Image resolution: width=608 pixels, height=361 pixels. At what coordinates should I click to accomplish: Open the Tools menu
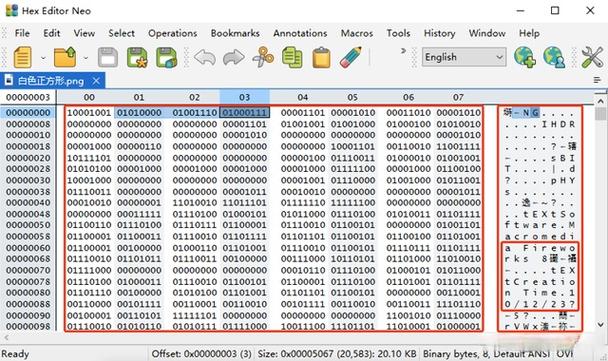tap(398, 33)
